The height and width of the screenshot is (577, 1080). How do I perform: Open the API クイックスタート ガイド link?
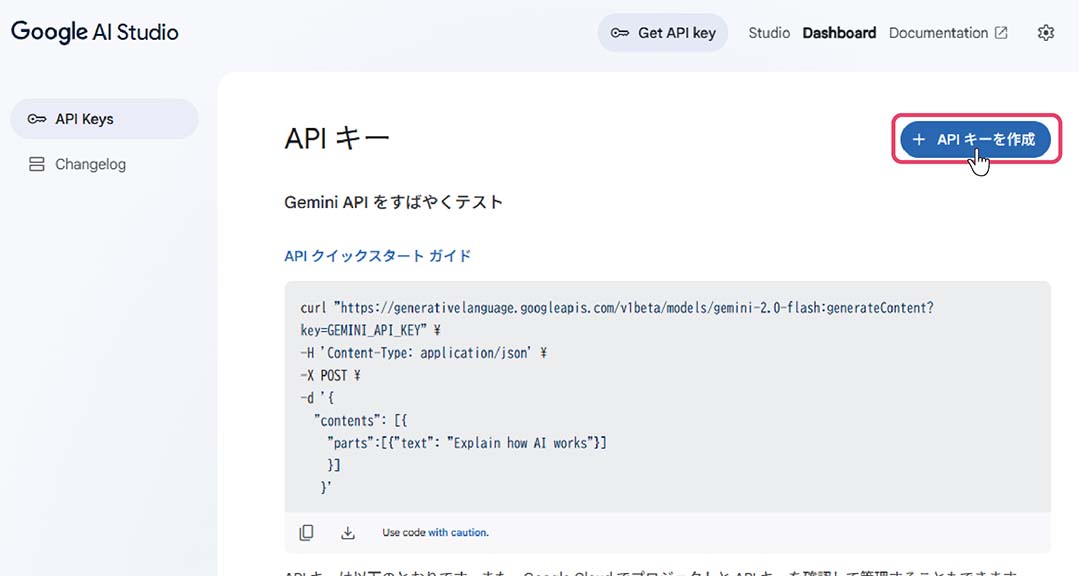(x=377, y=256)
